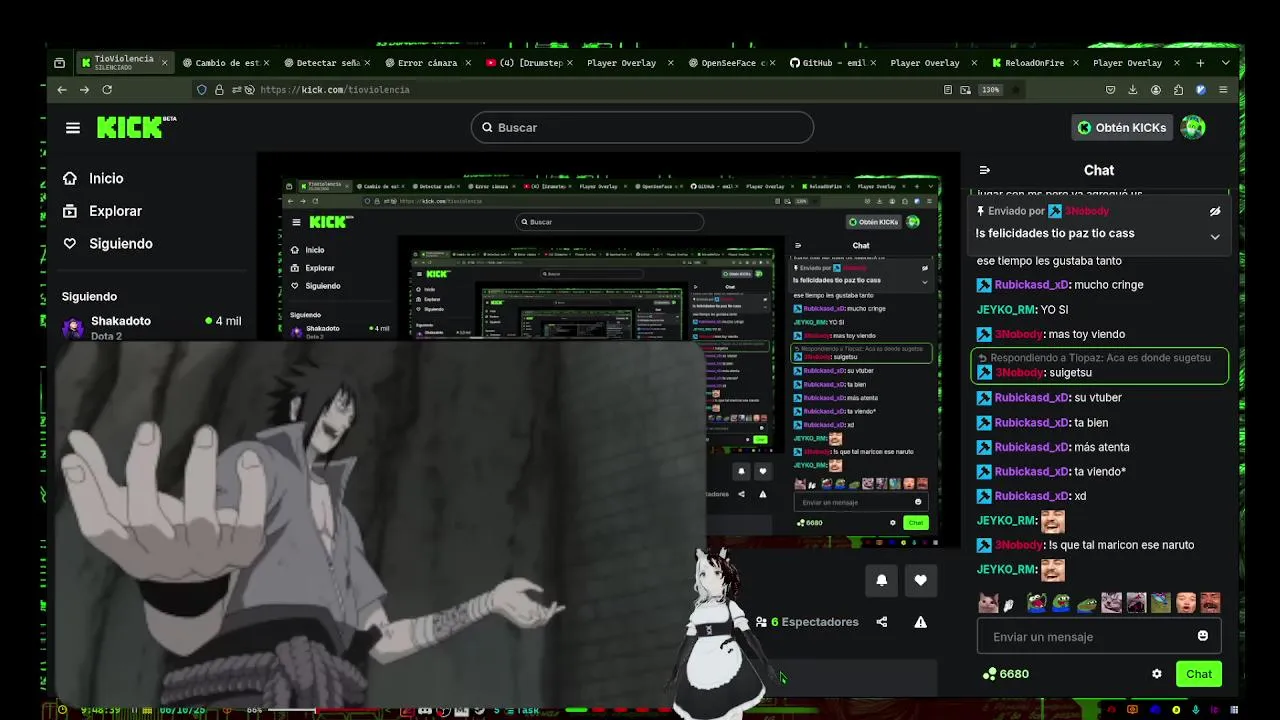Report the stream with the warning triangle icon
This screenshot has height=720, width=1280.
point(920,622)
